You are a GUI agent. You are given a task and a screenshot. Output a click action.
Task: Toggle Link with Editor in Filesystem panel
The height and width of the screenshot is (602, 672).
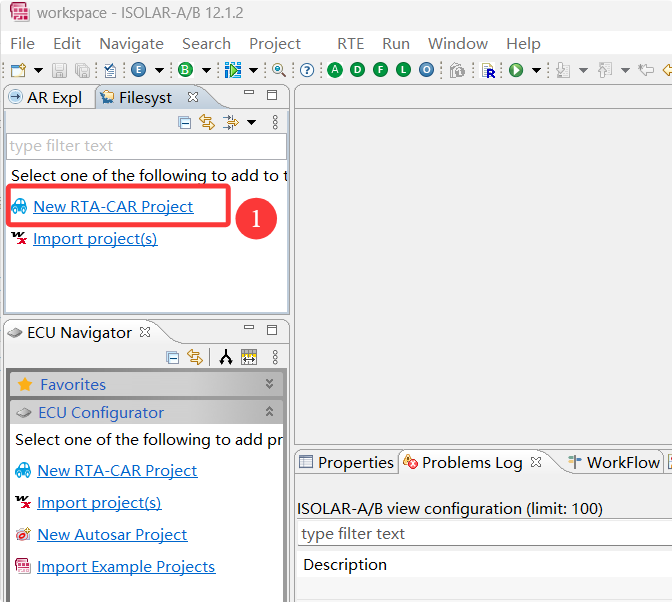pos(207,123)
